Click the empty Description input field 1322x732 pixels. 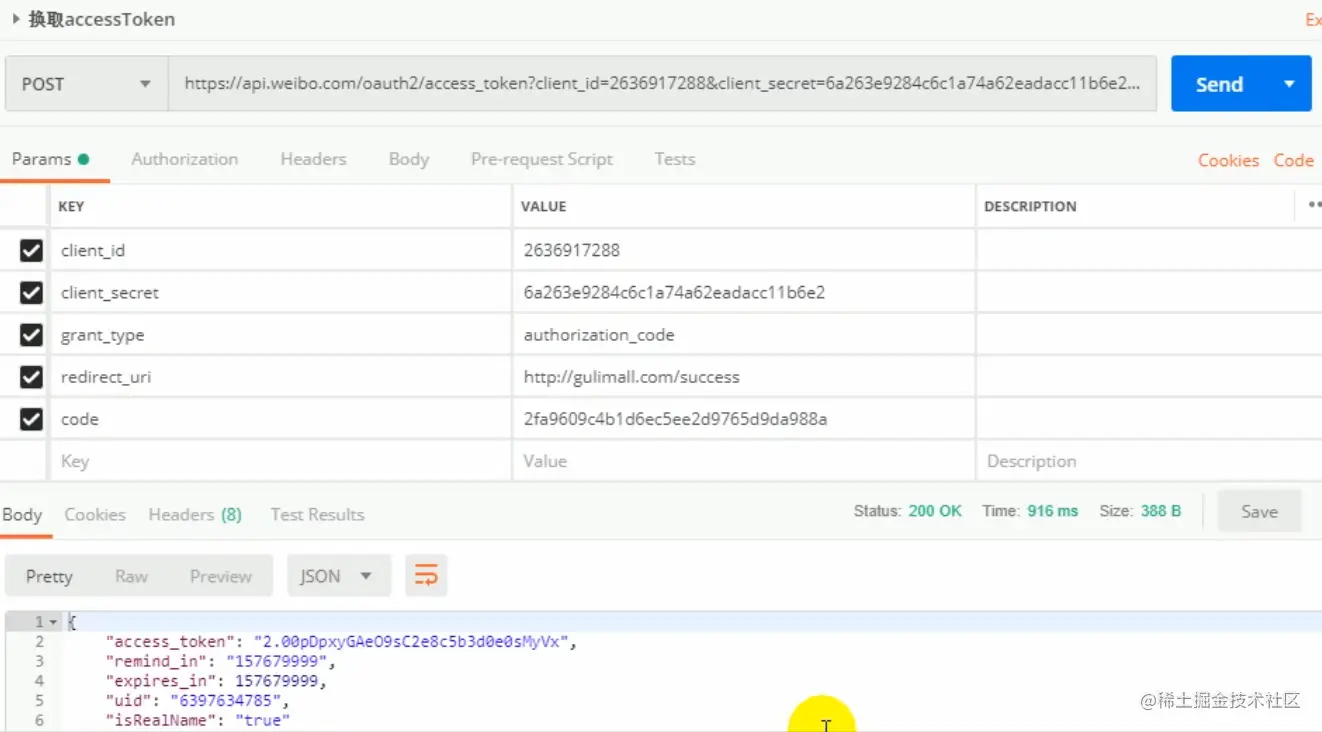1149,461
